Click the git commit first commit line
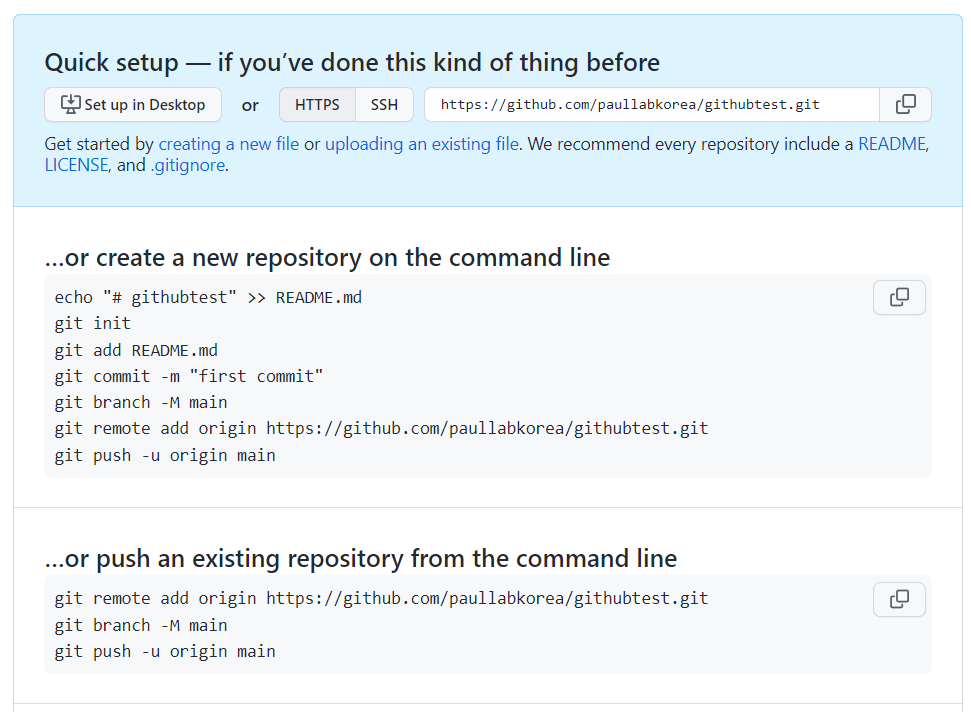The height and width of the screenshot is (712, 971). [x=189, y=376]
